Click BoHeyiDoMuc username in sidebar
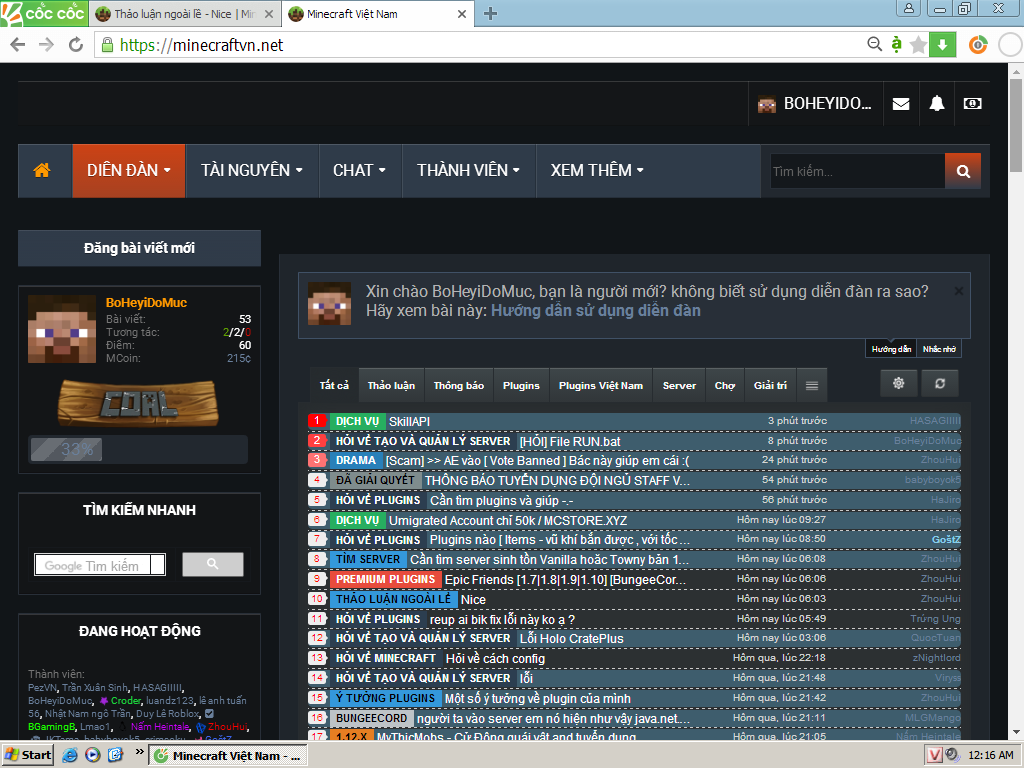Viewport: 1024px width, 768px height. [x=146, y=303]
